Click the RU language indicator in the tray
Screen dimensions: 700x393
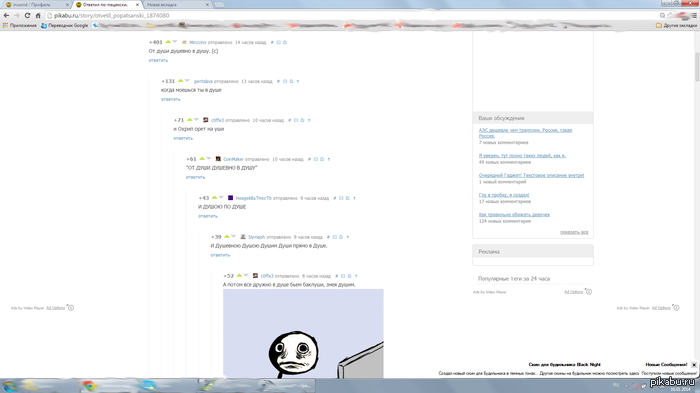616,385
